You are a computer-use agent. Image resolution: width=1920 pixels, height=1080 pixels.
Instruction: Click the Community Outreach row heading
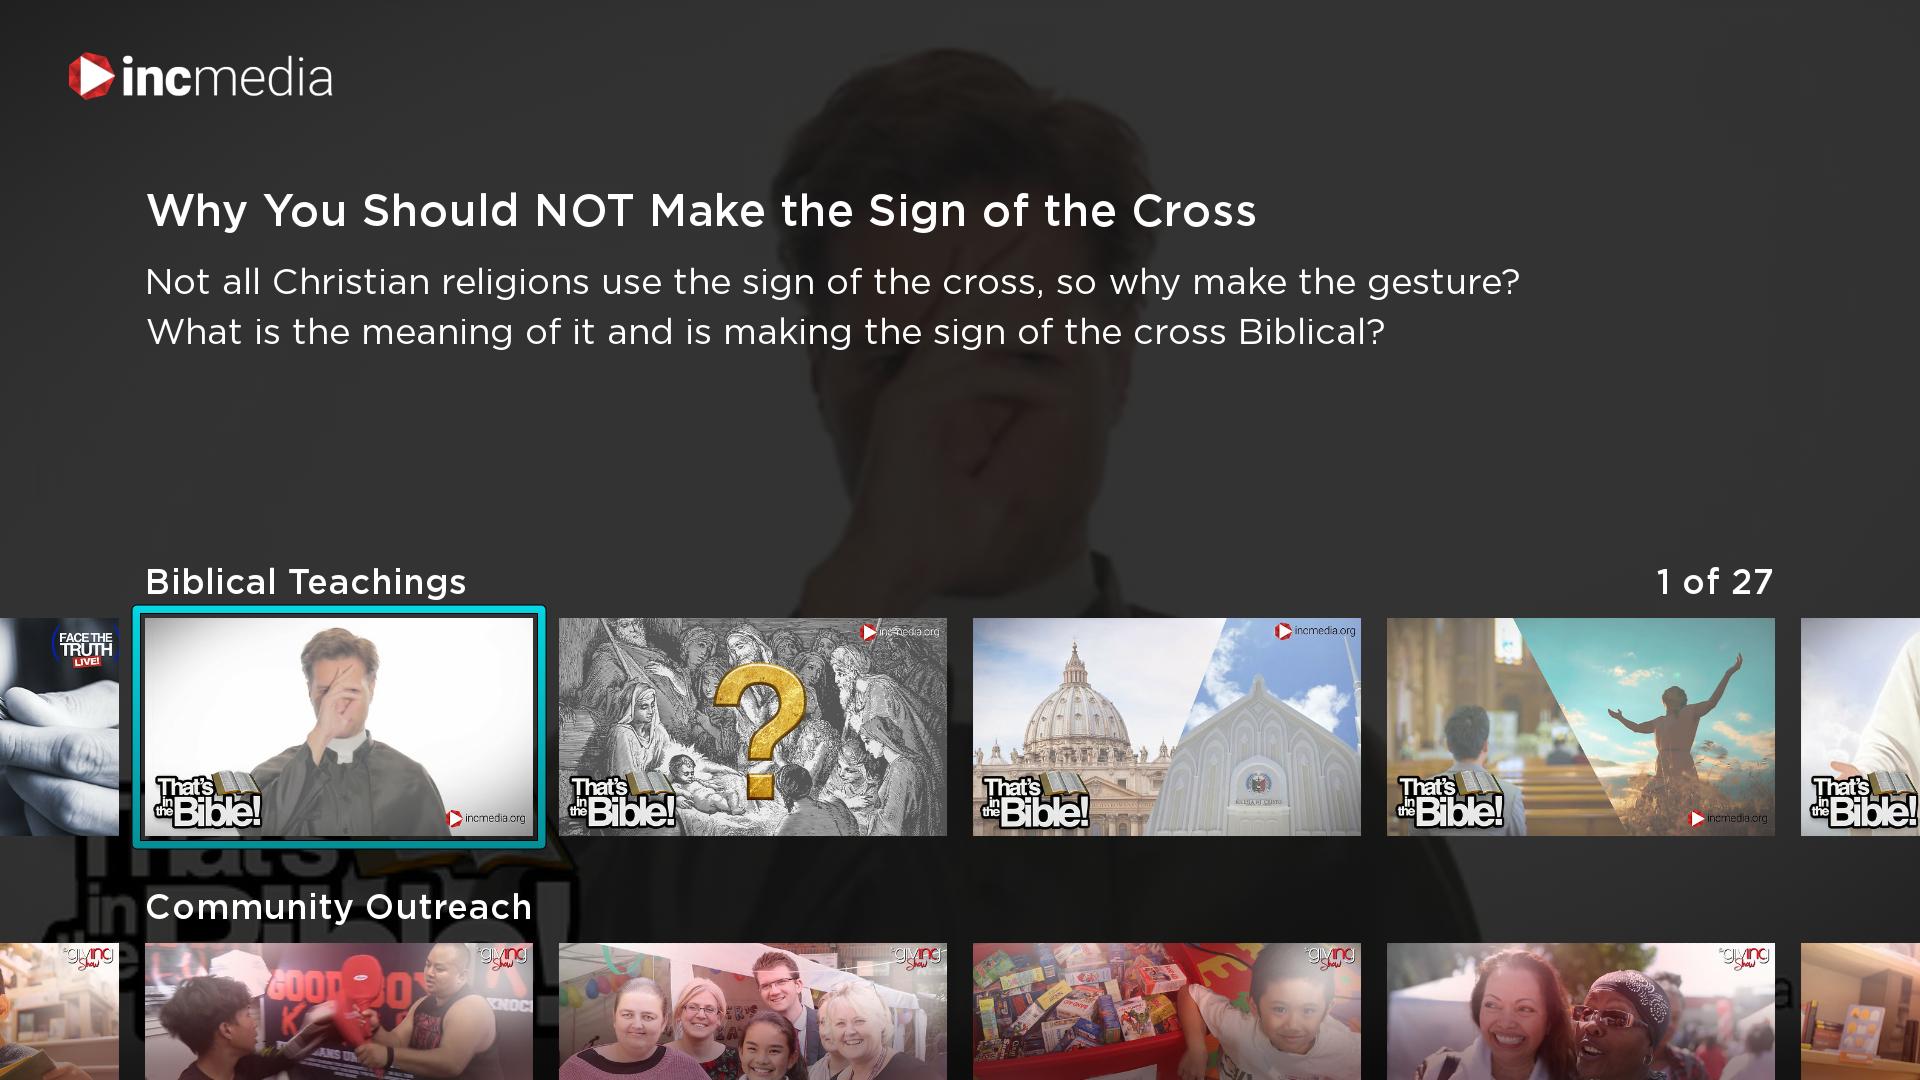pyautogui.click(x=339, y=907)
